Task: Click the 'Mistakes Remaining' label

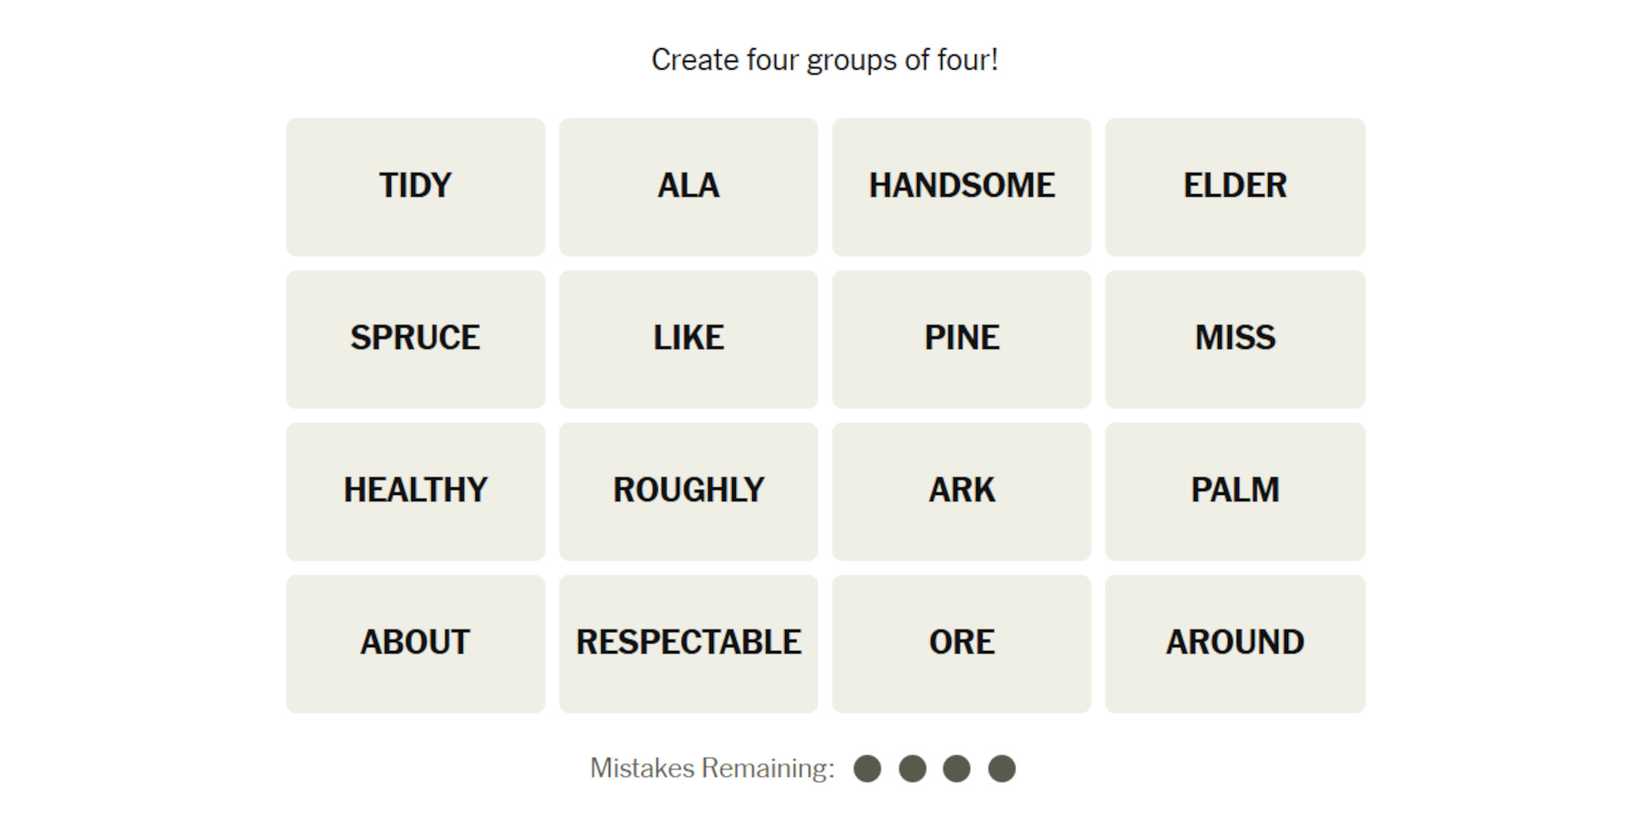Action: click(711, 768)
